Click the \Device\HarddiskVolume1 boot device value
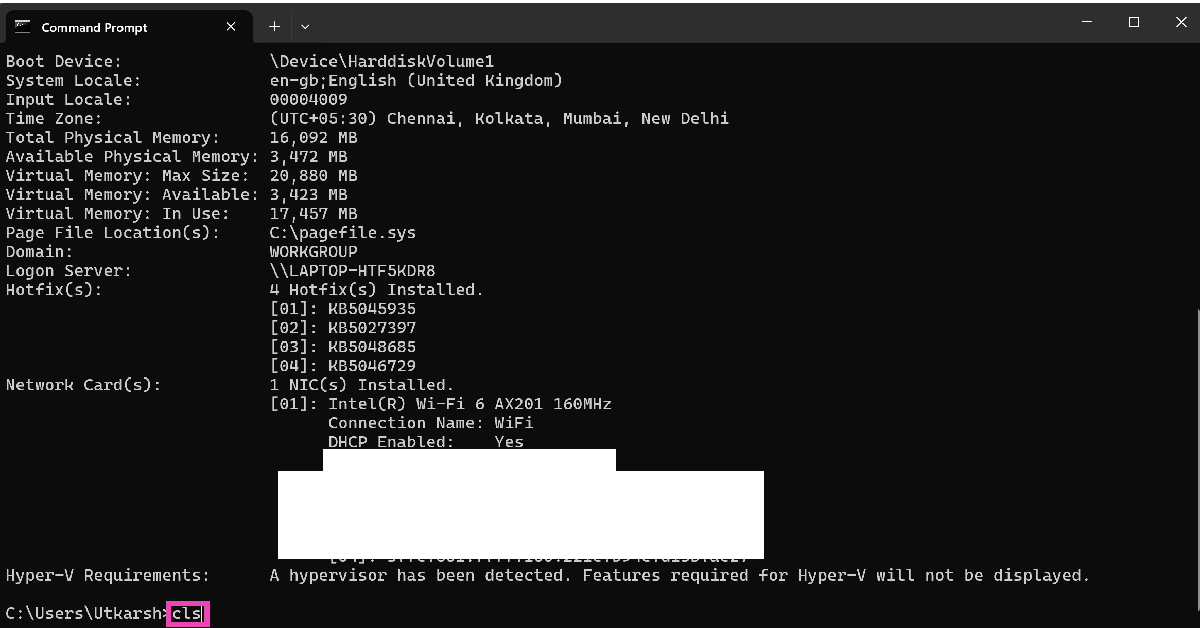This screenshot has width=1200, height=628. pyautogui.click(x=382, y=62)
